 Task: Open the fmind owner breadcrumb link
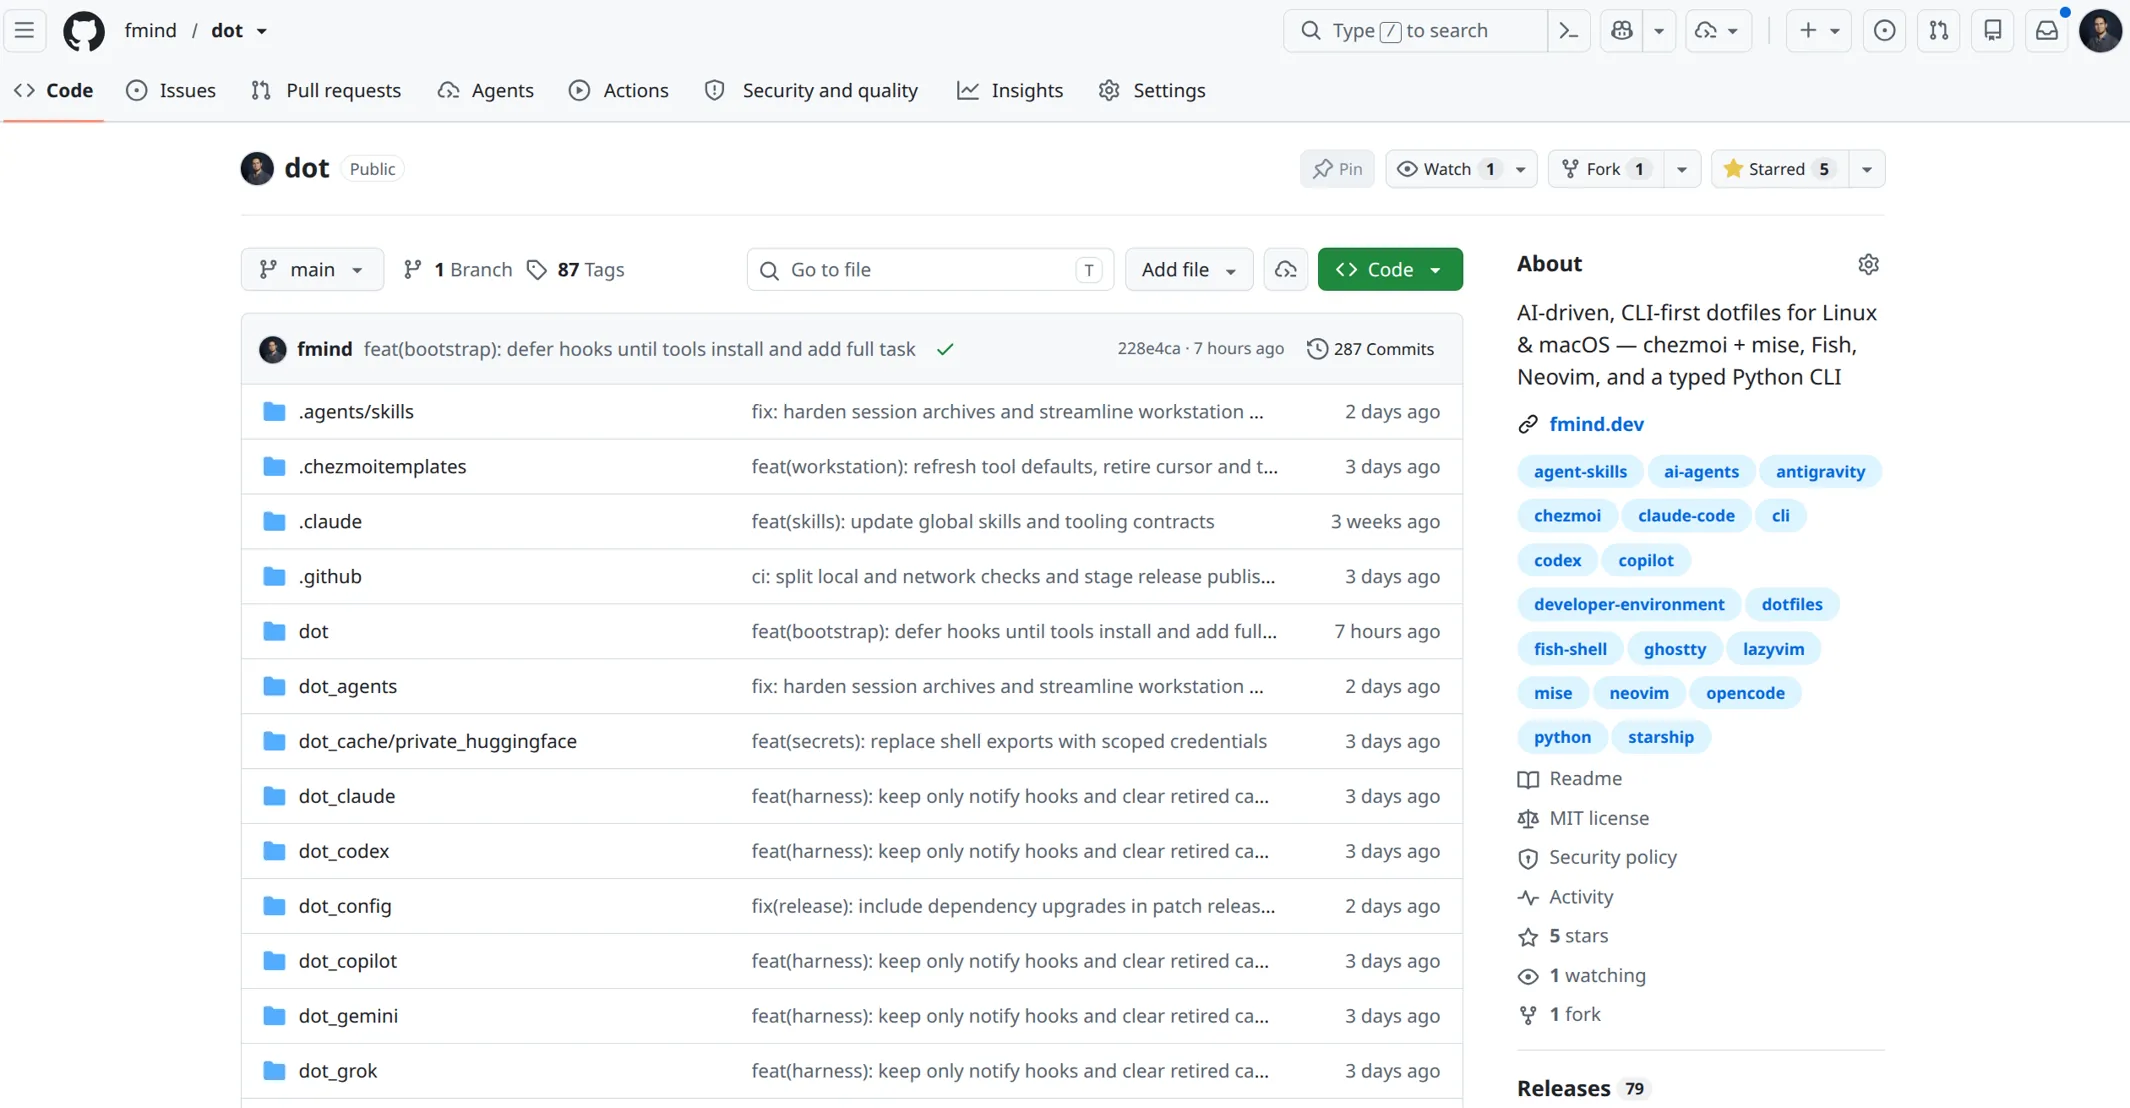(151, 30)
